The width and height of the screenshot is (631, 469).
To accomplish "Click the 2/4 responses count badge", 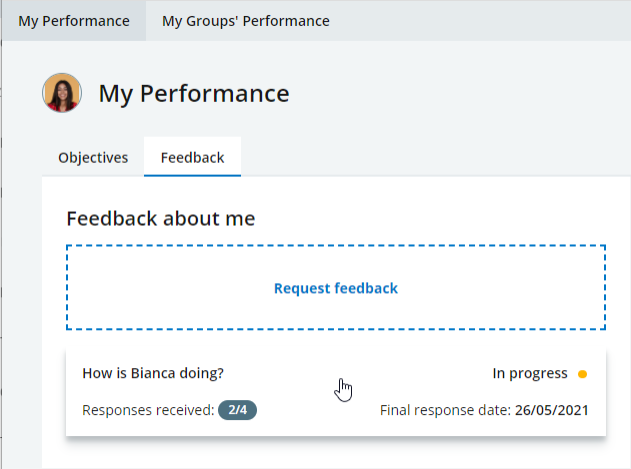I will 237,410.
